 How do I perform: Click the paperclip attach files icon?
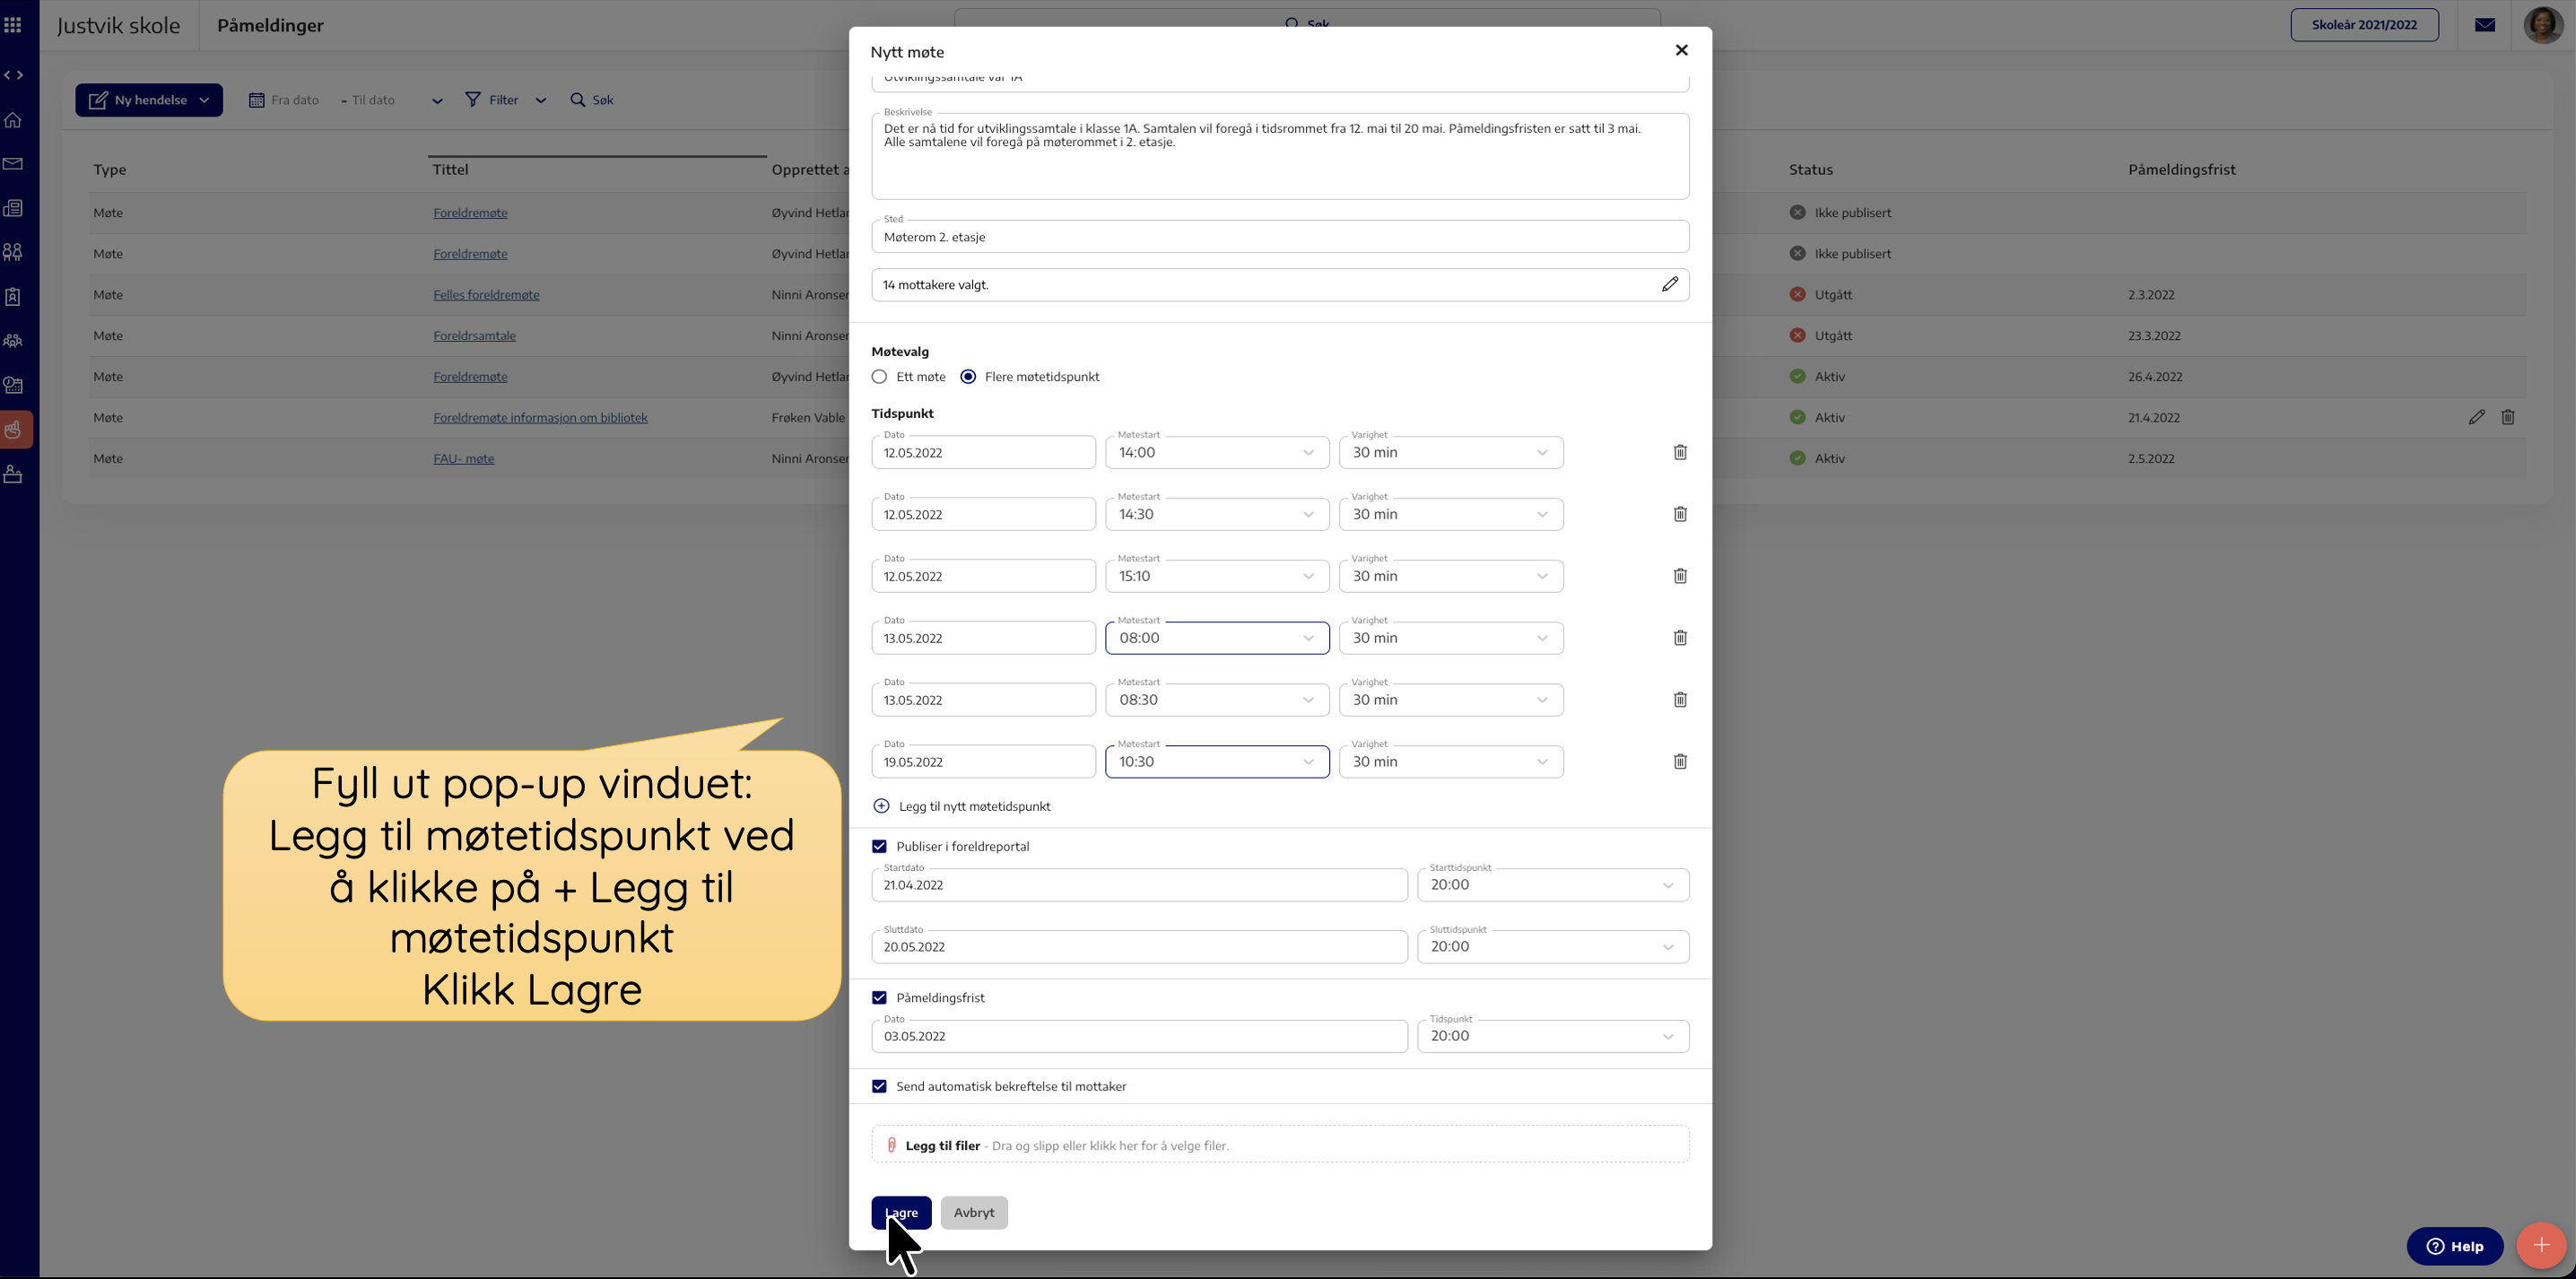coord(892,1145)
